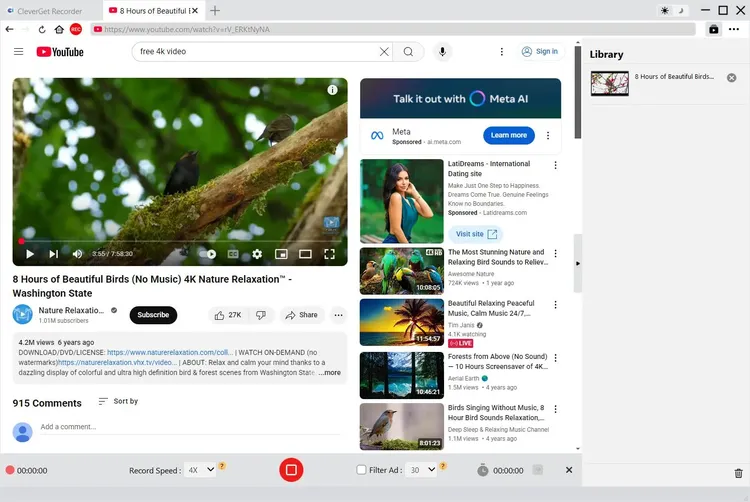Screen dimensions: 750x502
Task: Open the Sort by comments menu
Action: (118, 401)
